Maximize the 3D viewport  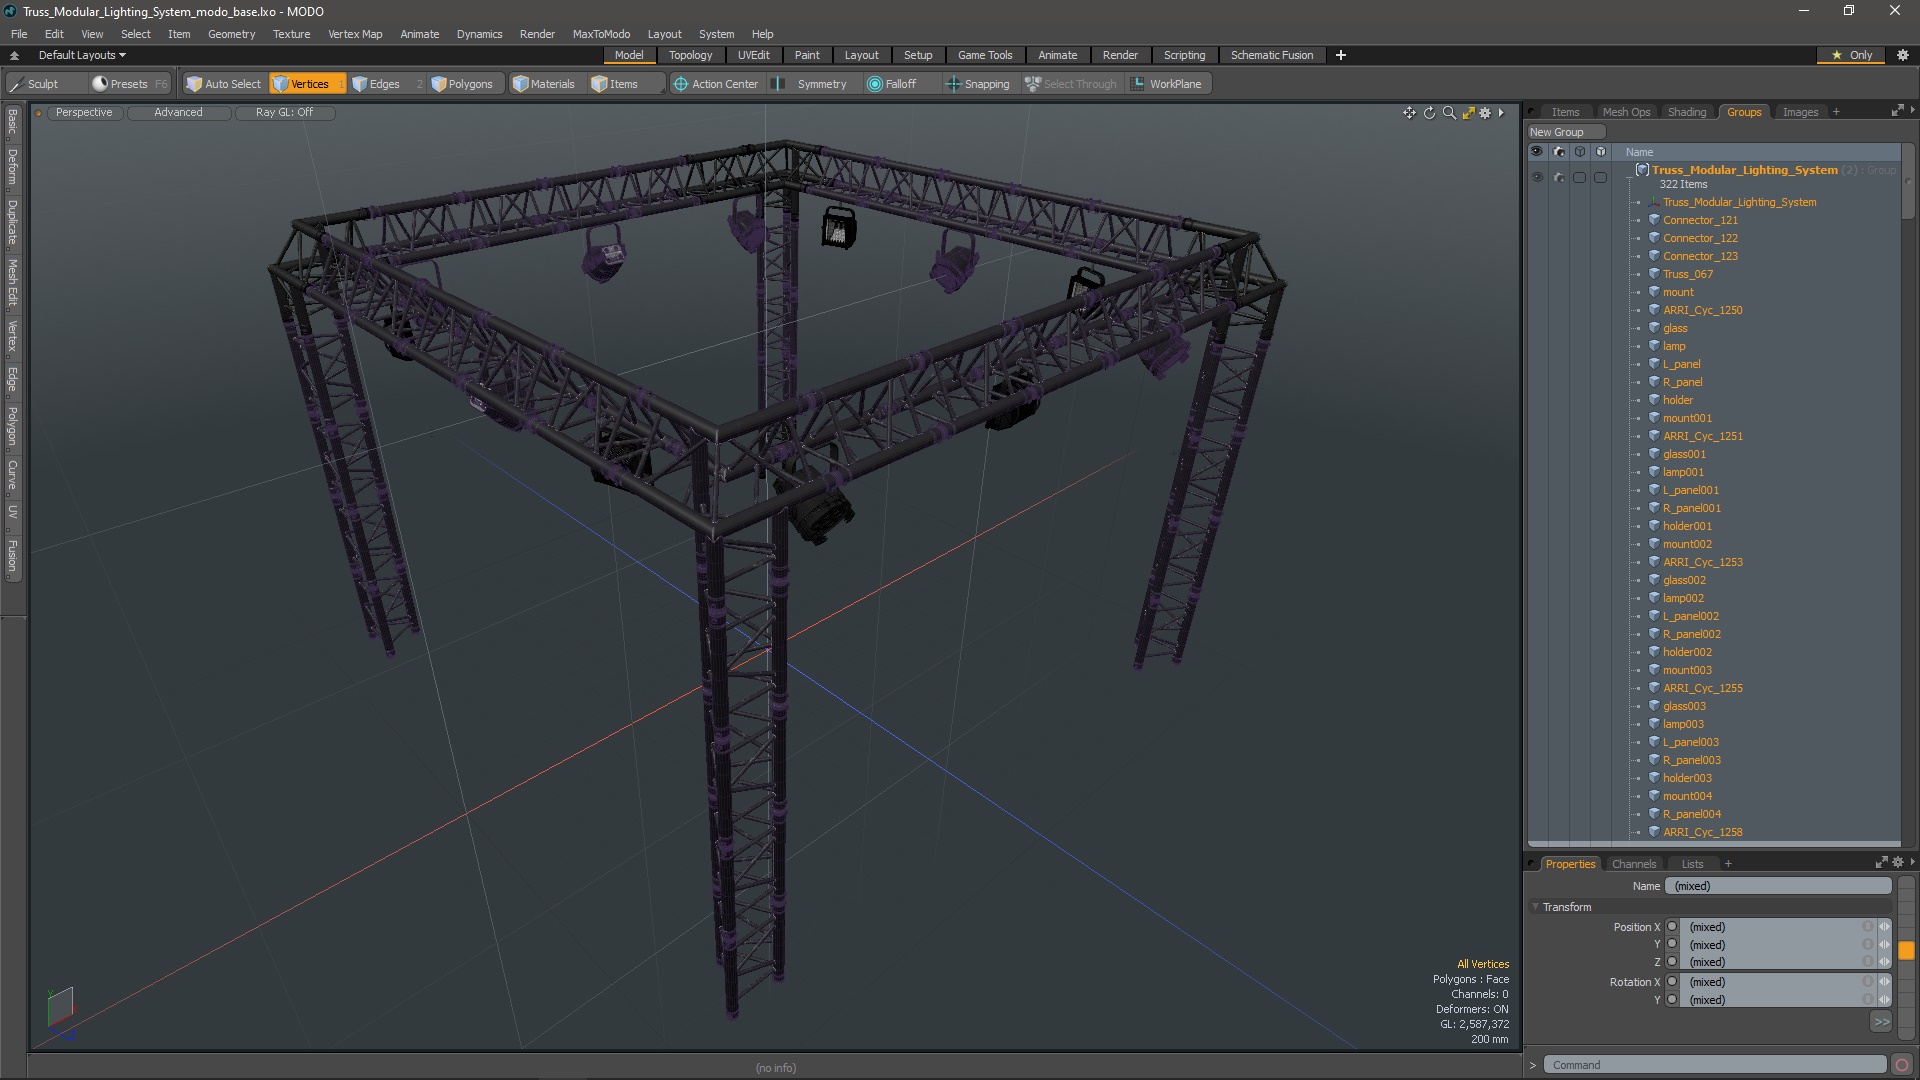click(x=1468, y=113)
